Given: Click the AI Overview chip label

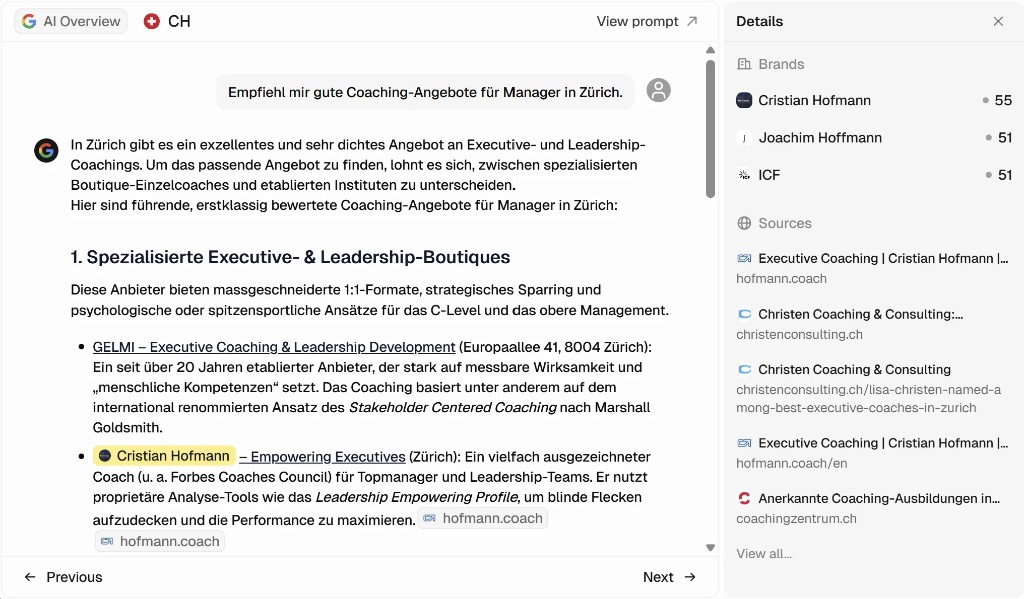Looking at the screenshot, I should tap(82, 22).
